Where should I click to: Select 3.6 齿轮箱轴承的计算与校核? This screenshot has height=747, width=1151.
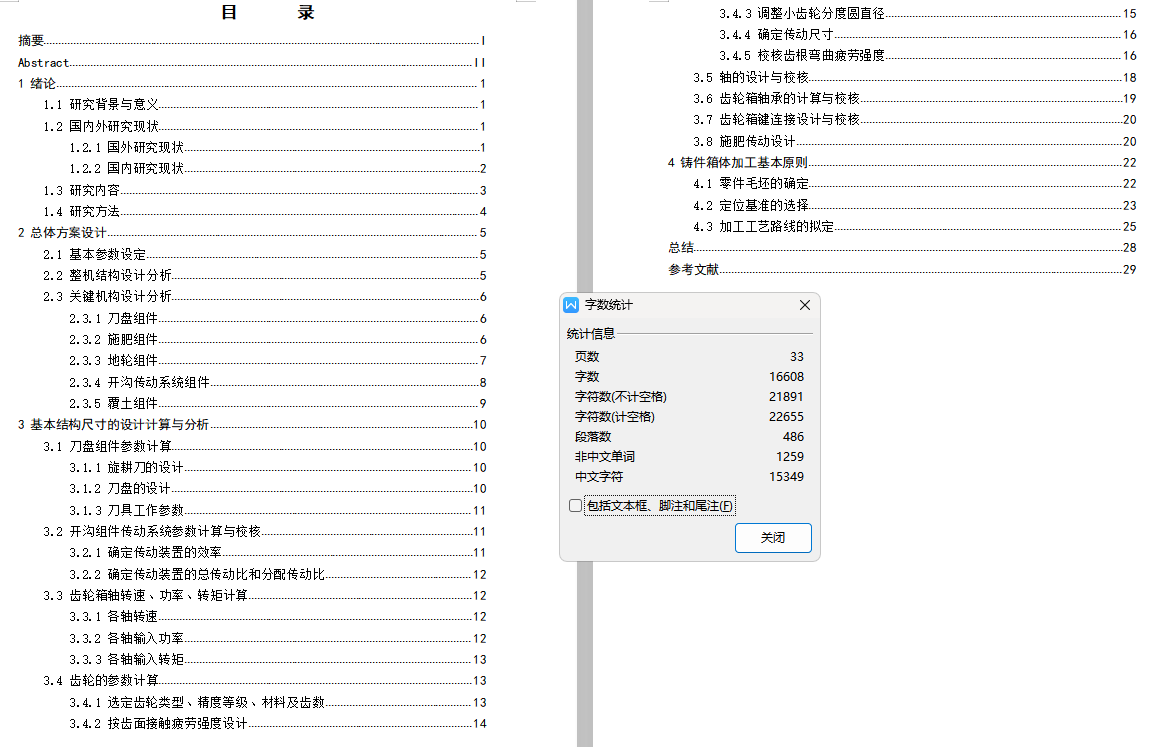point(915,98)
